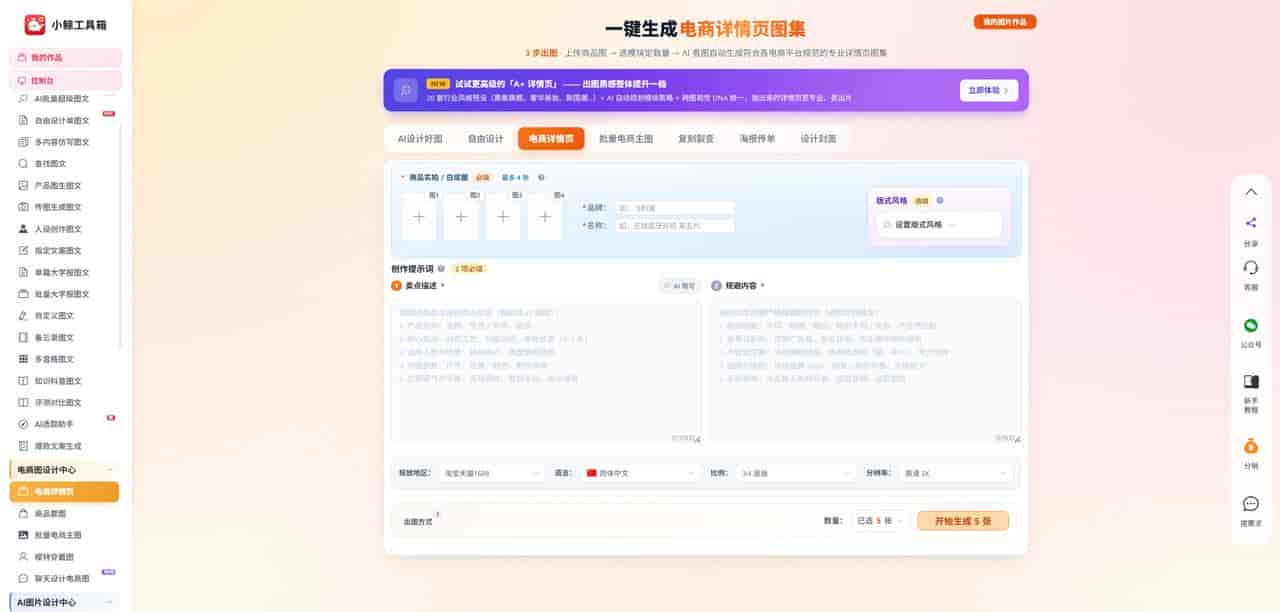Upload an image to the 图4 slot
Screen dimensions: 1280x612
point(545,217)
